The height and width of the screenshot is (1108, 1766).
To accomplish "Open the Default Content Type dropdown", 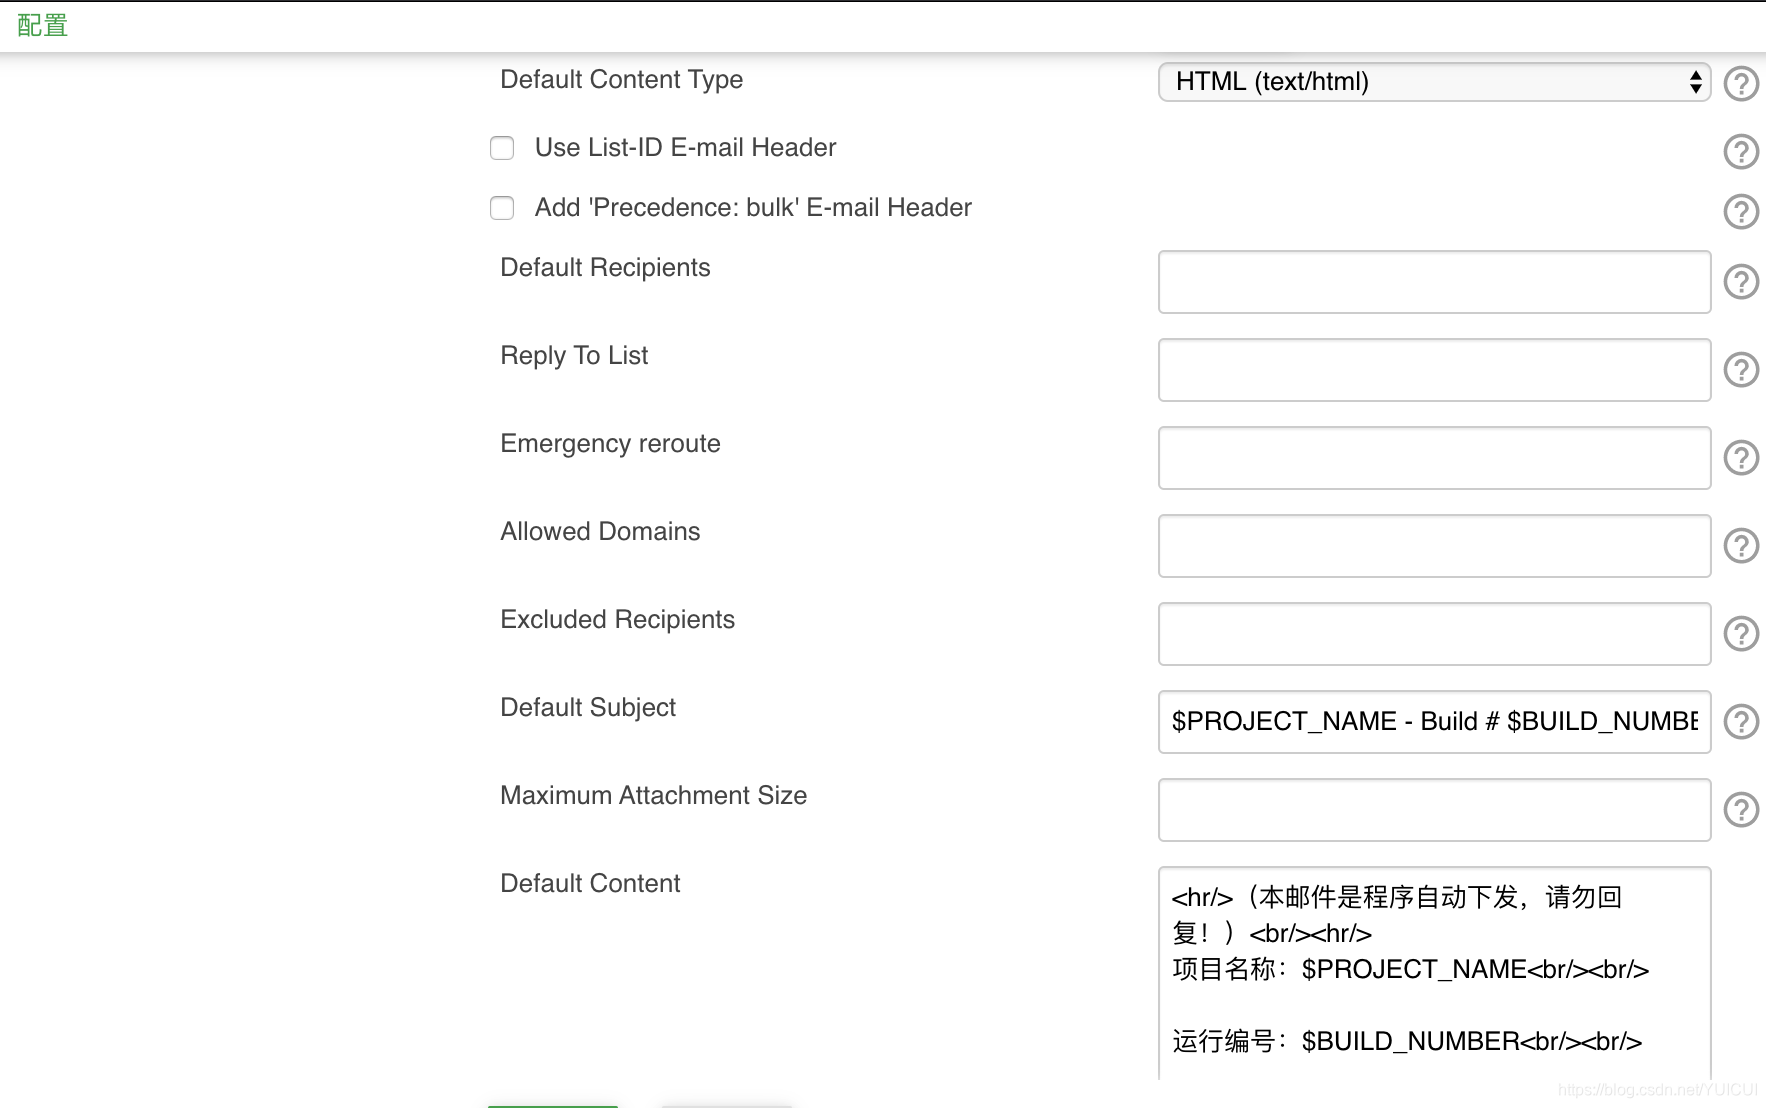I will [1434, 82].
